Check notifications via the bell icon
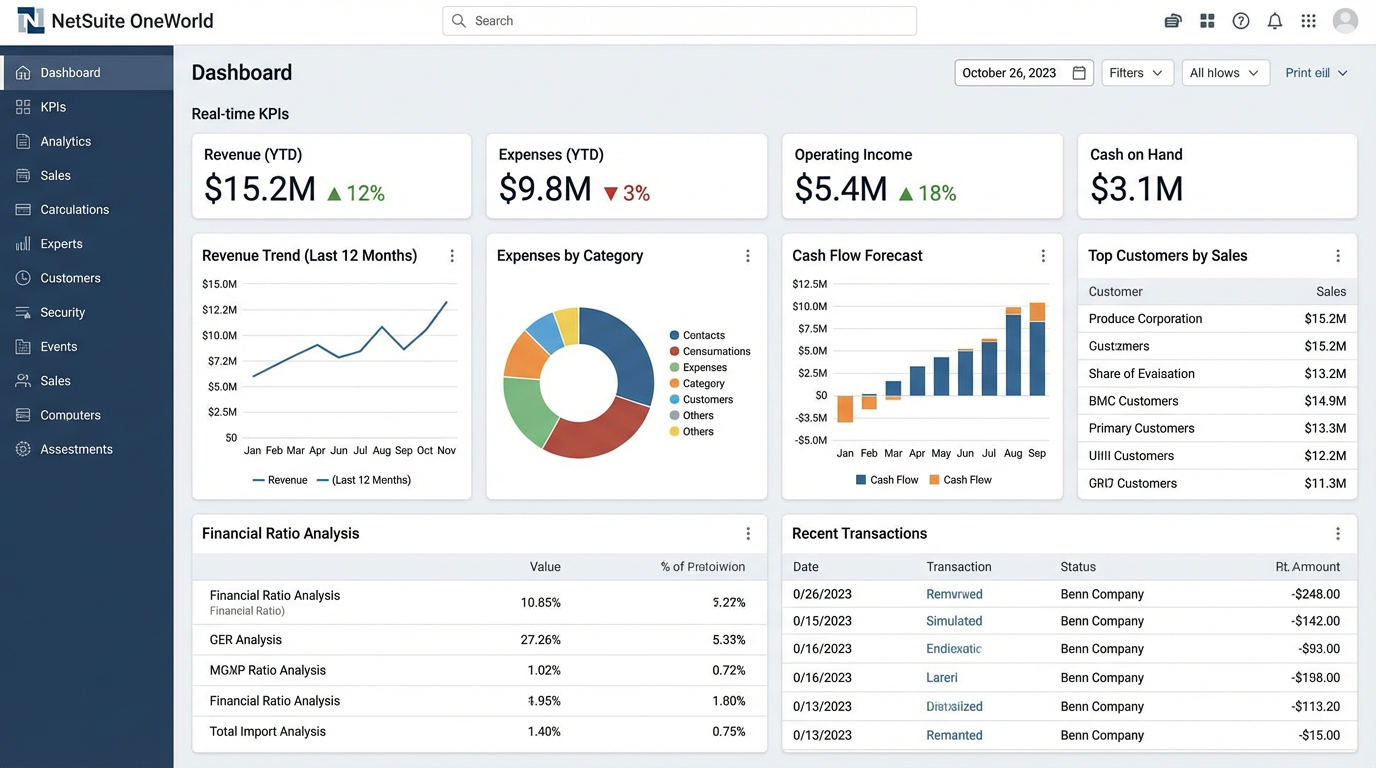 [1275, 20]
